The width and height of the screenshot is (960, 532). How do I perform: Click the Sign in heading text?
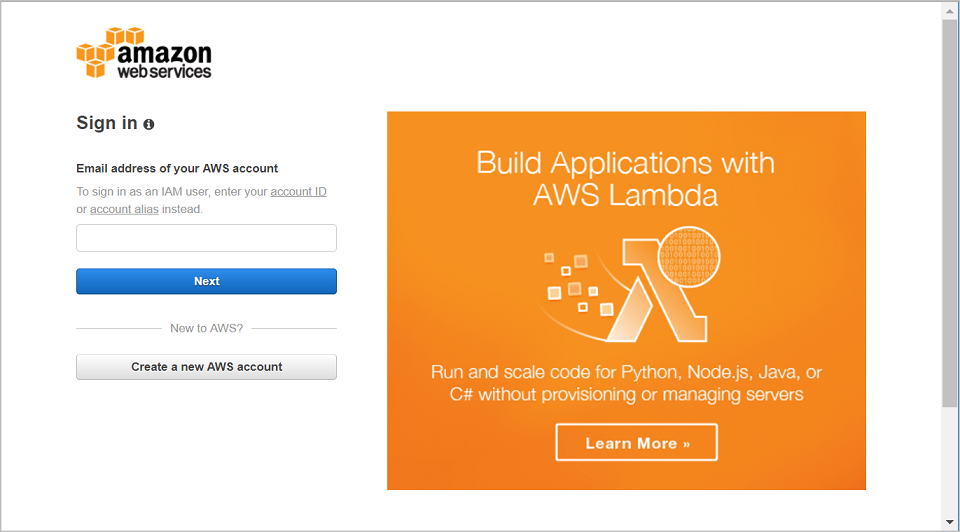[x=107, y=123]
